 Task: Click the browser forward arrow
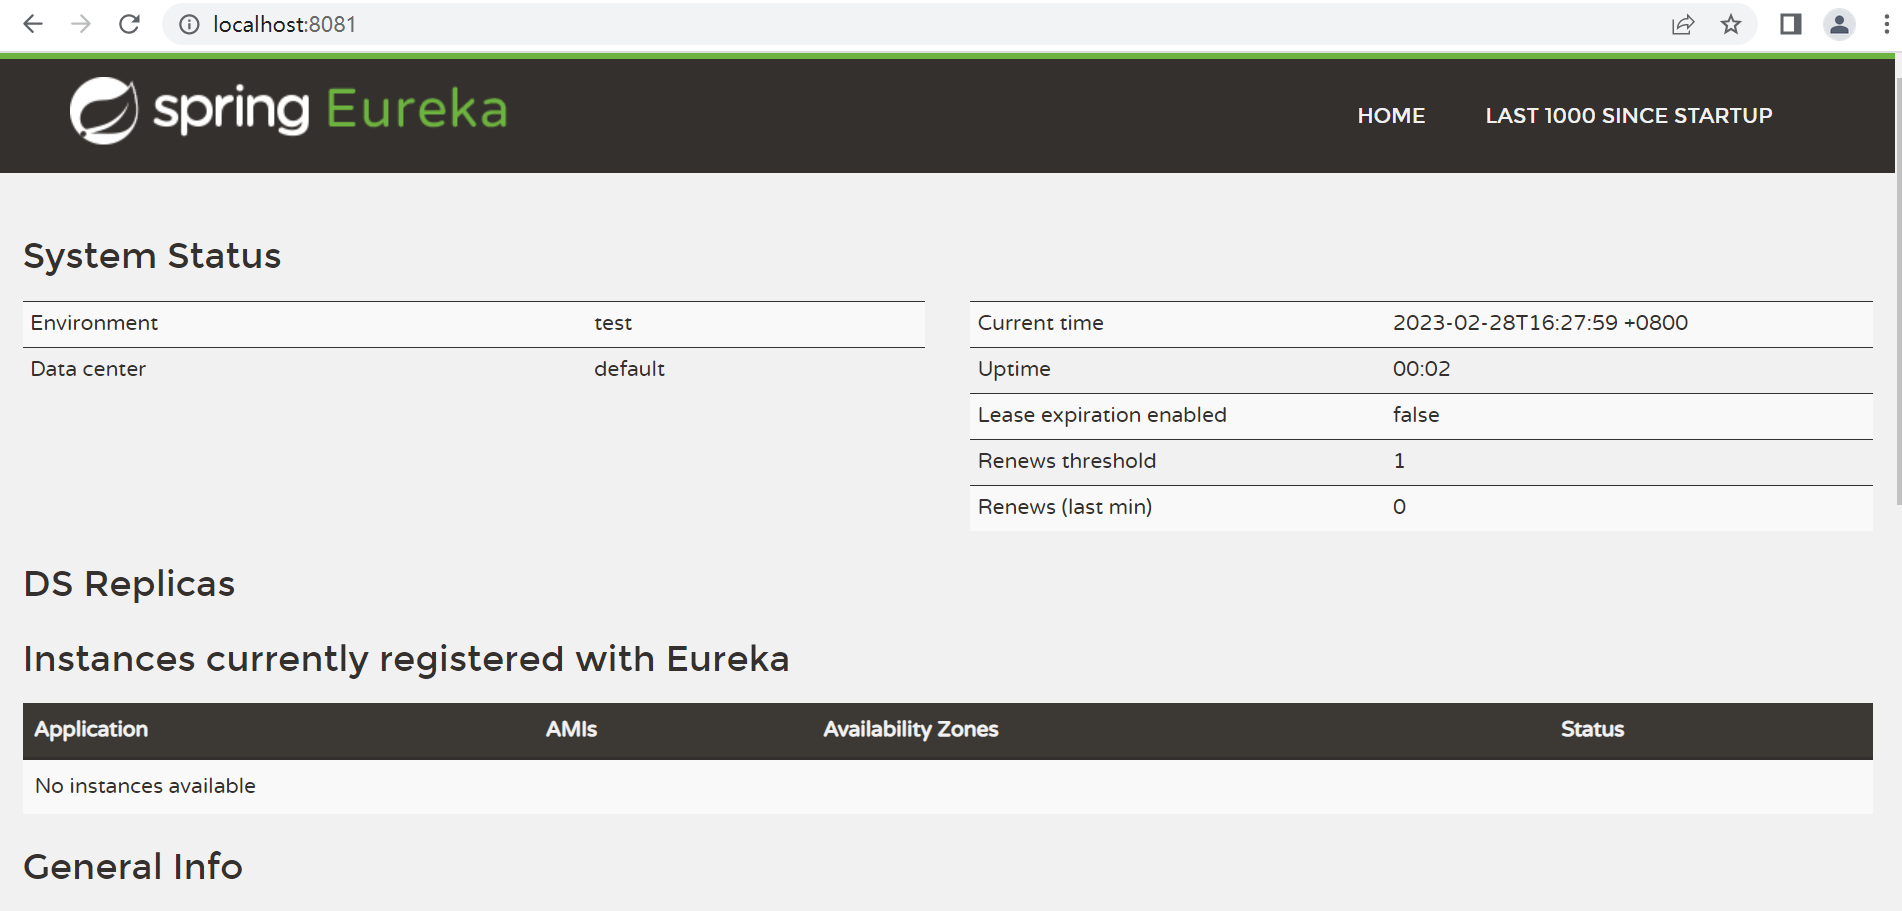(81, 24)
